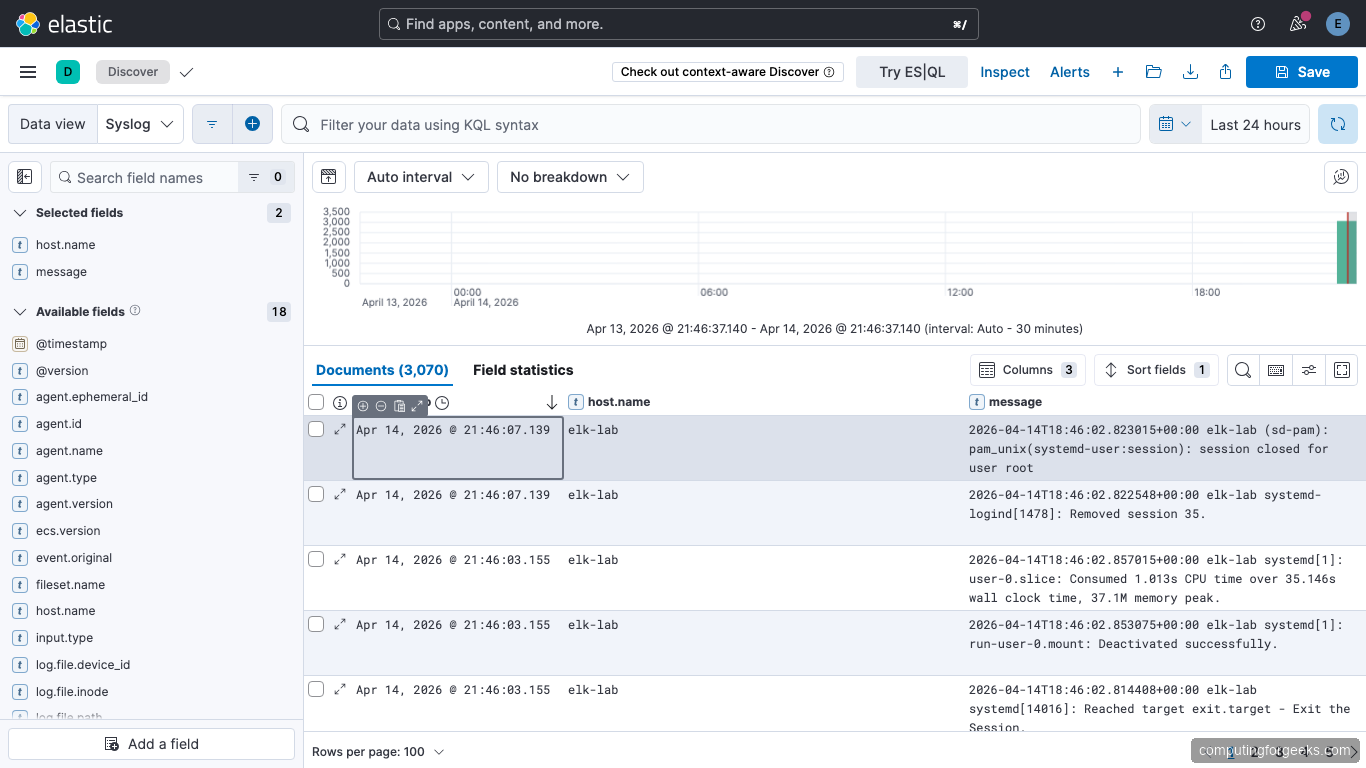Open the No breakdown dropdown
The height and width of the screenshot is (768, 1366).
pos(570,176)
